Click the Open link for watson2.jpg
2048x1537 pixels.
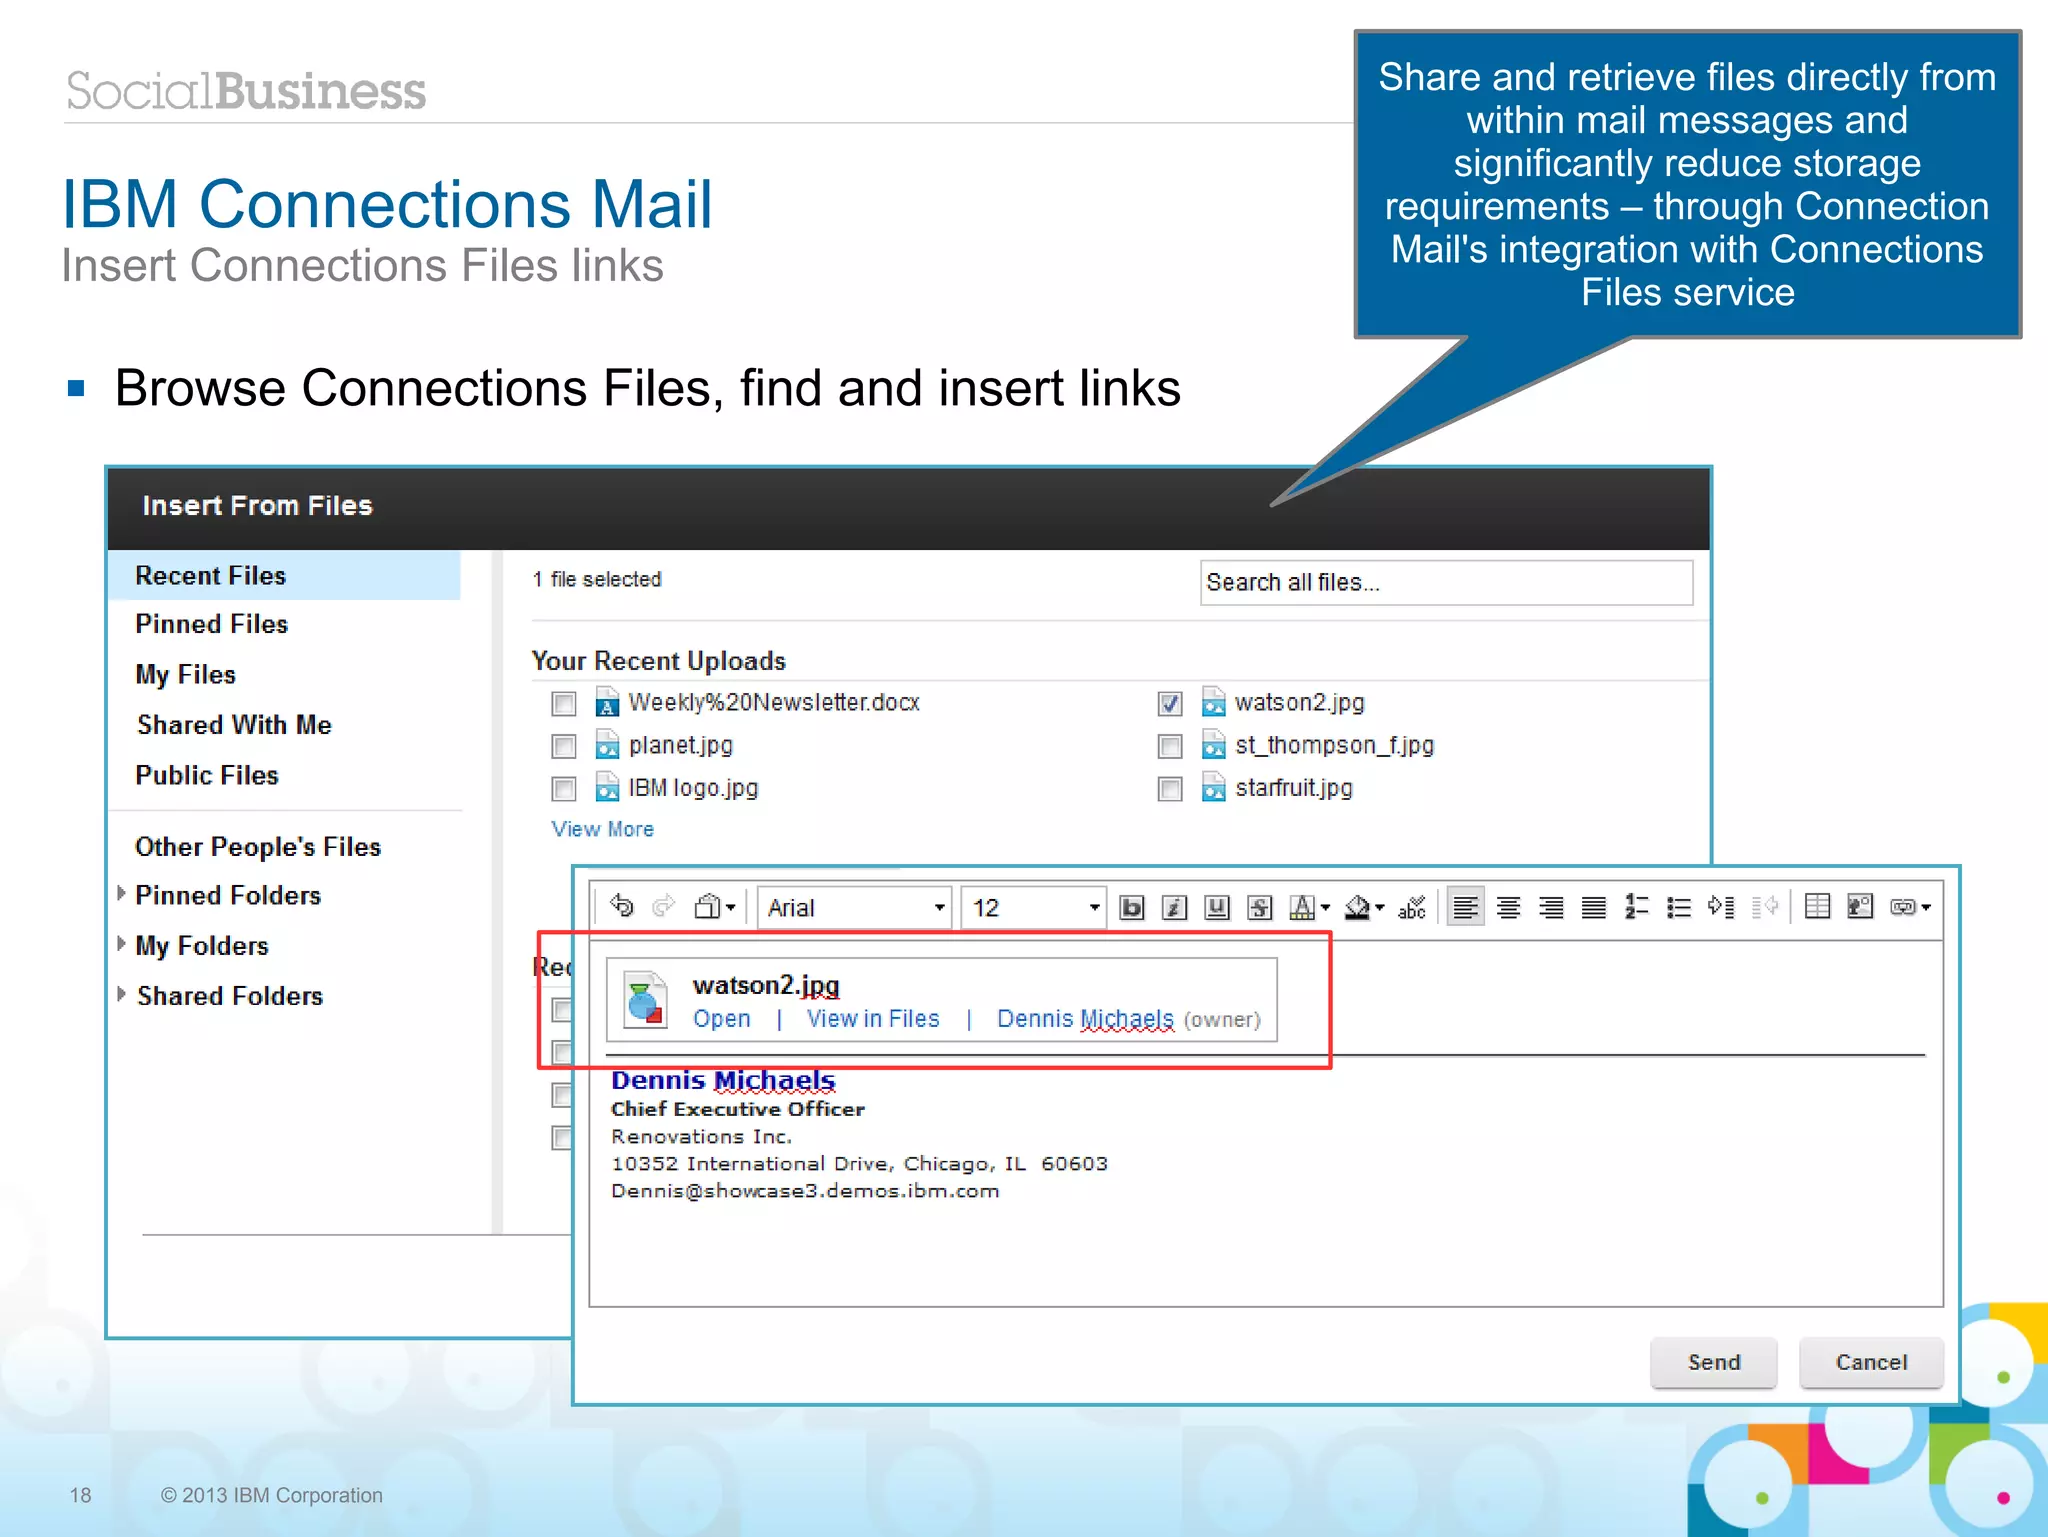coord(721,1019)
